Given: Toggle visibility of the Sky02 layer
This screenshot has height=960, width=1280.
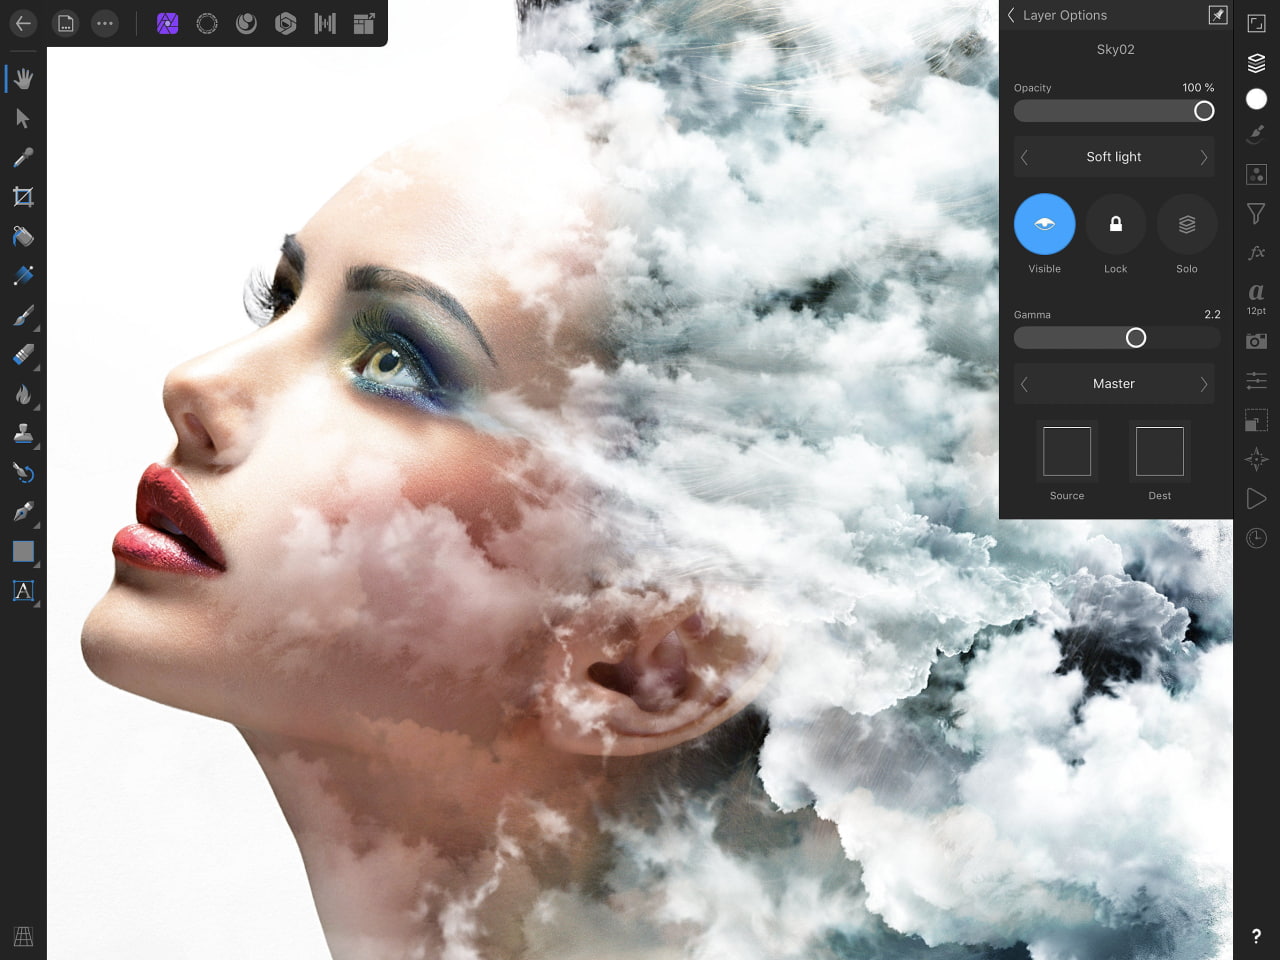Looking at the screenshot, I should pyautogui.click(x=1044, y=224).
